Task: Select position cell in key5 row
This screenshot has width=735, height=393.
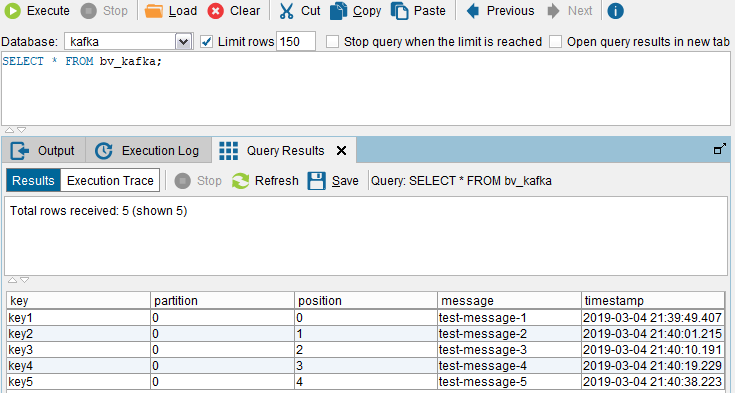Action: click(366, 382)
